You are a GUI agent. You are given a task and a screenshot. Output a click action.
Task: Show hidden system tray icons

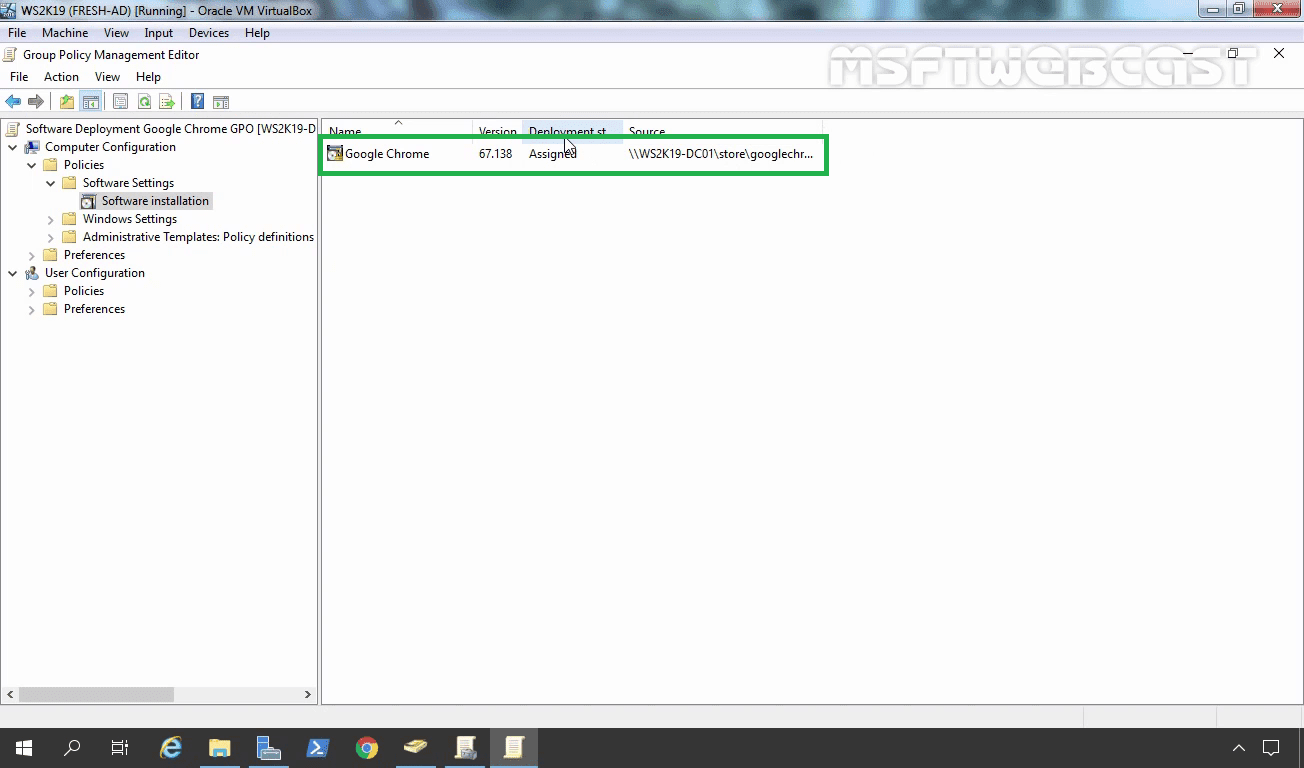click(1238, 748)
